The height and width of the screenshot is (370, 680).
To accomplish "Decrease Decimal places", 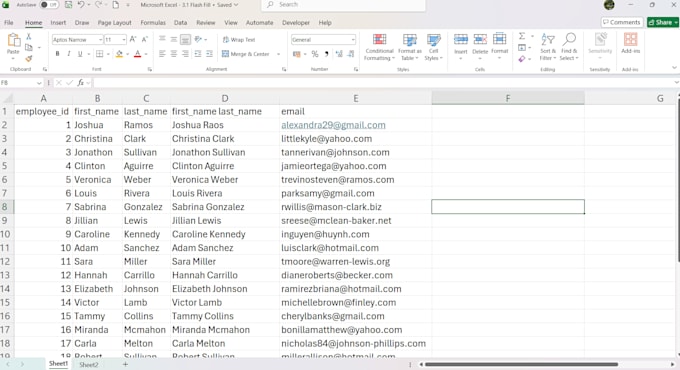I will click(x=350, y=54).
